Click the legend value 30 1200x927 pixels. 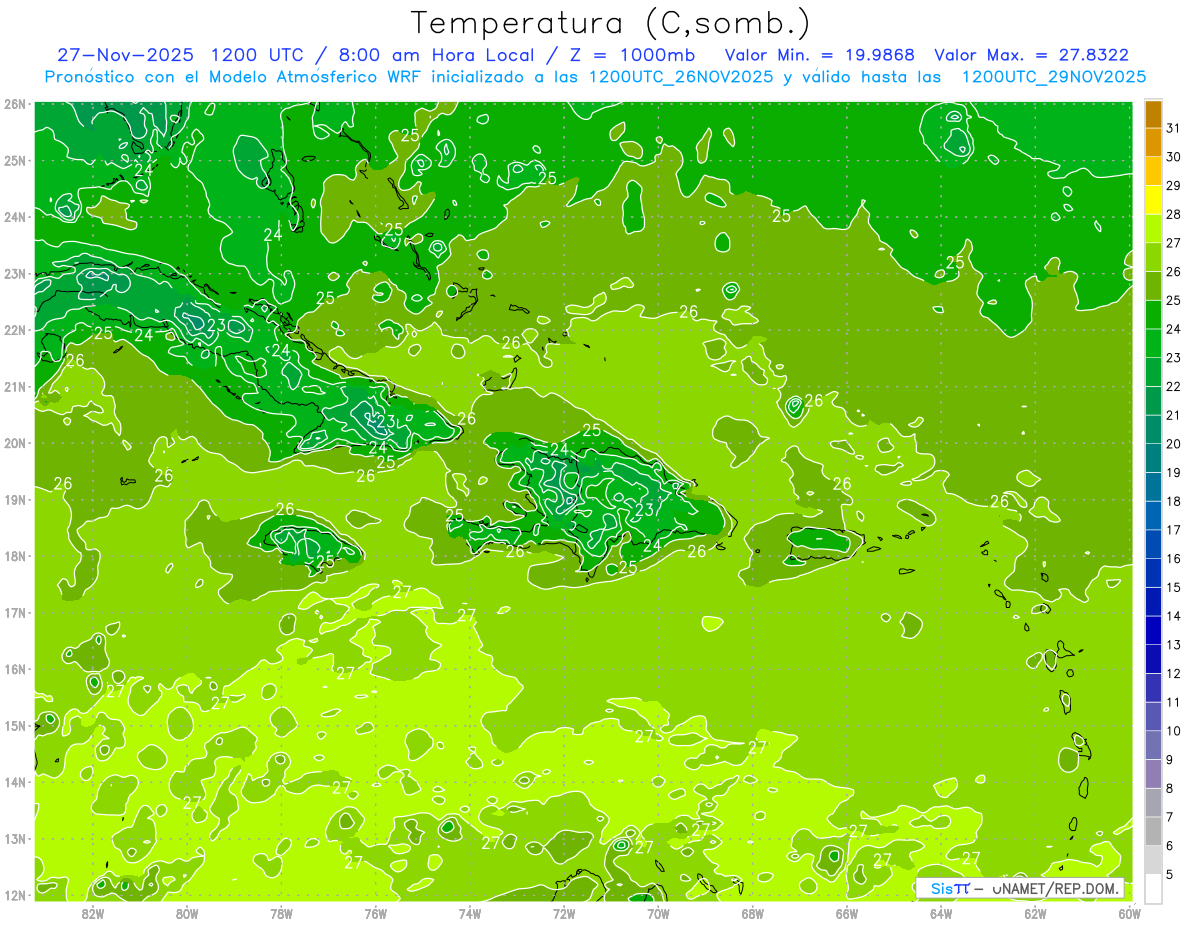[x=1173, y=157]
